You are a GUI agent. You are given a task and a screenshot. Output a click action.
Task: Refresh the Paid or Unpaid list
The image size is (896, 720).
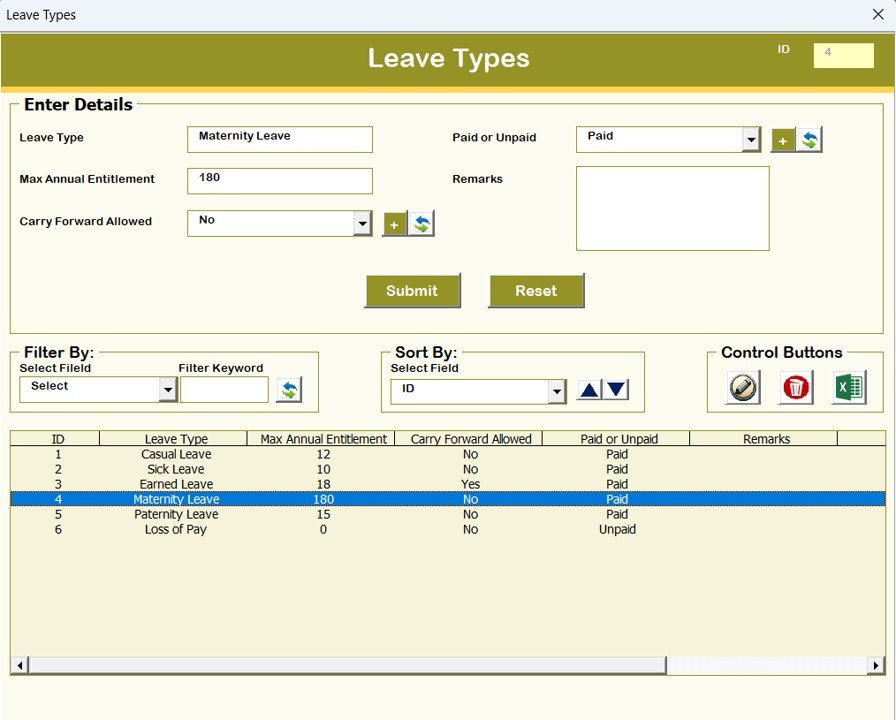click(810, 139)
